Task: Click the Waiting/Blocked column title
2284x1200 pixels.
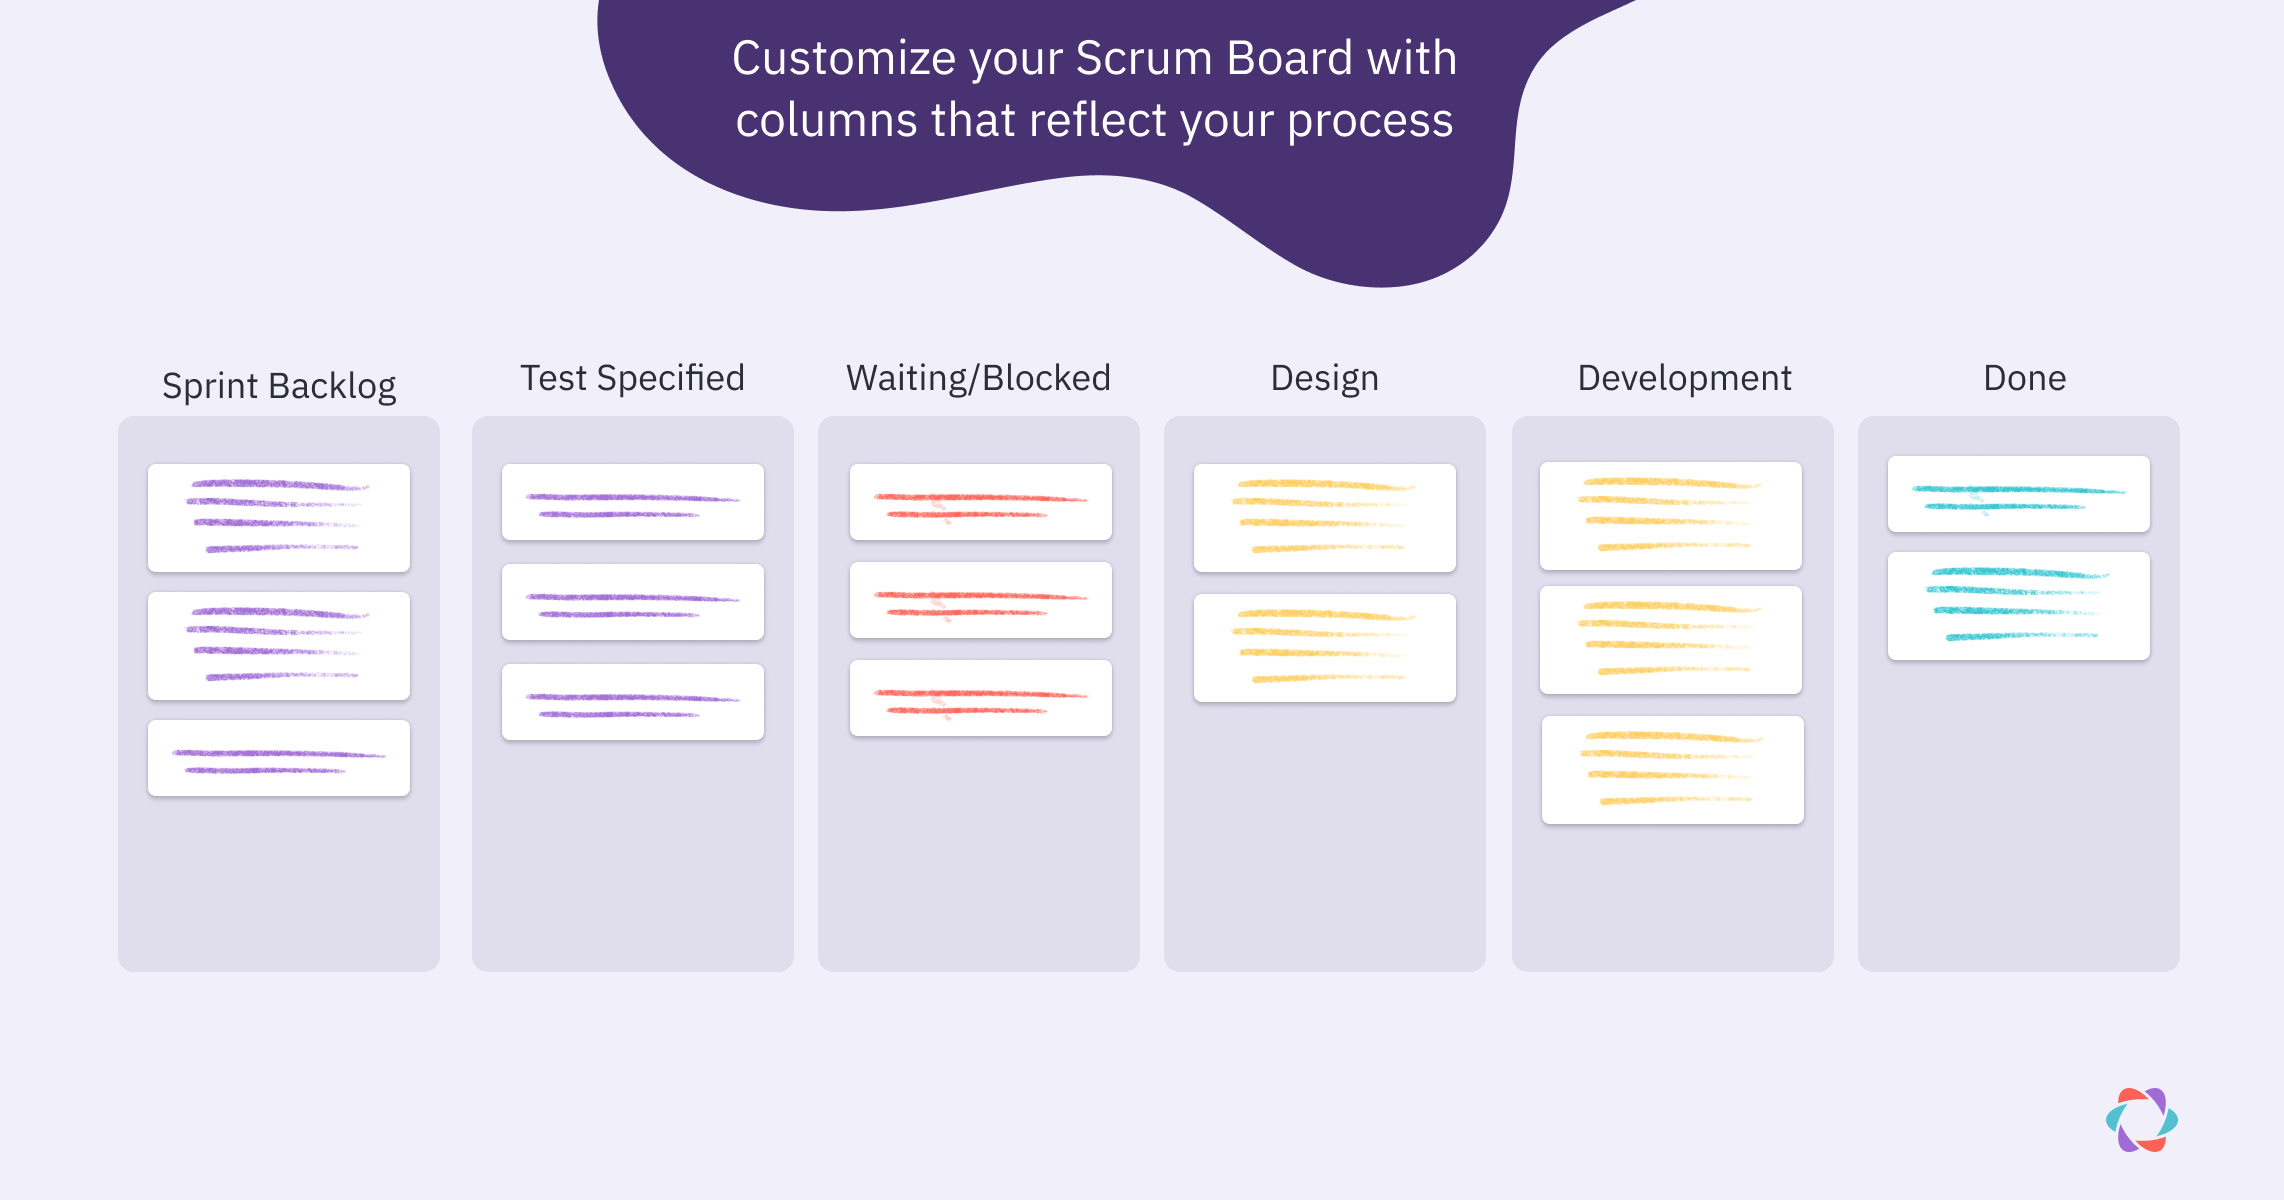Action: pyautogui.click(x=978, y=378)
